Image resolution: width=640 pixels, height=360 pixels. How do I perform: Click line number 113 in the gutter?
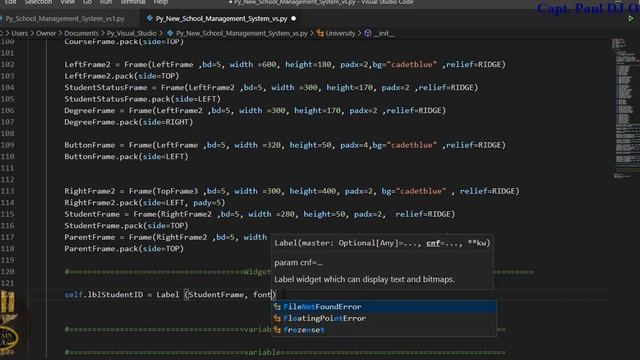click(7, 191)
